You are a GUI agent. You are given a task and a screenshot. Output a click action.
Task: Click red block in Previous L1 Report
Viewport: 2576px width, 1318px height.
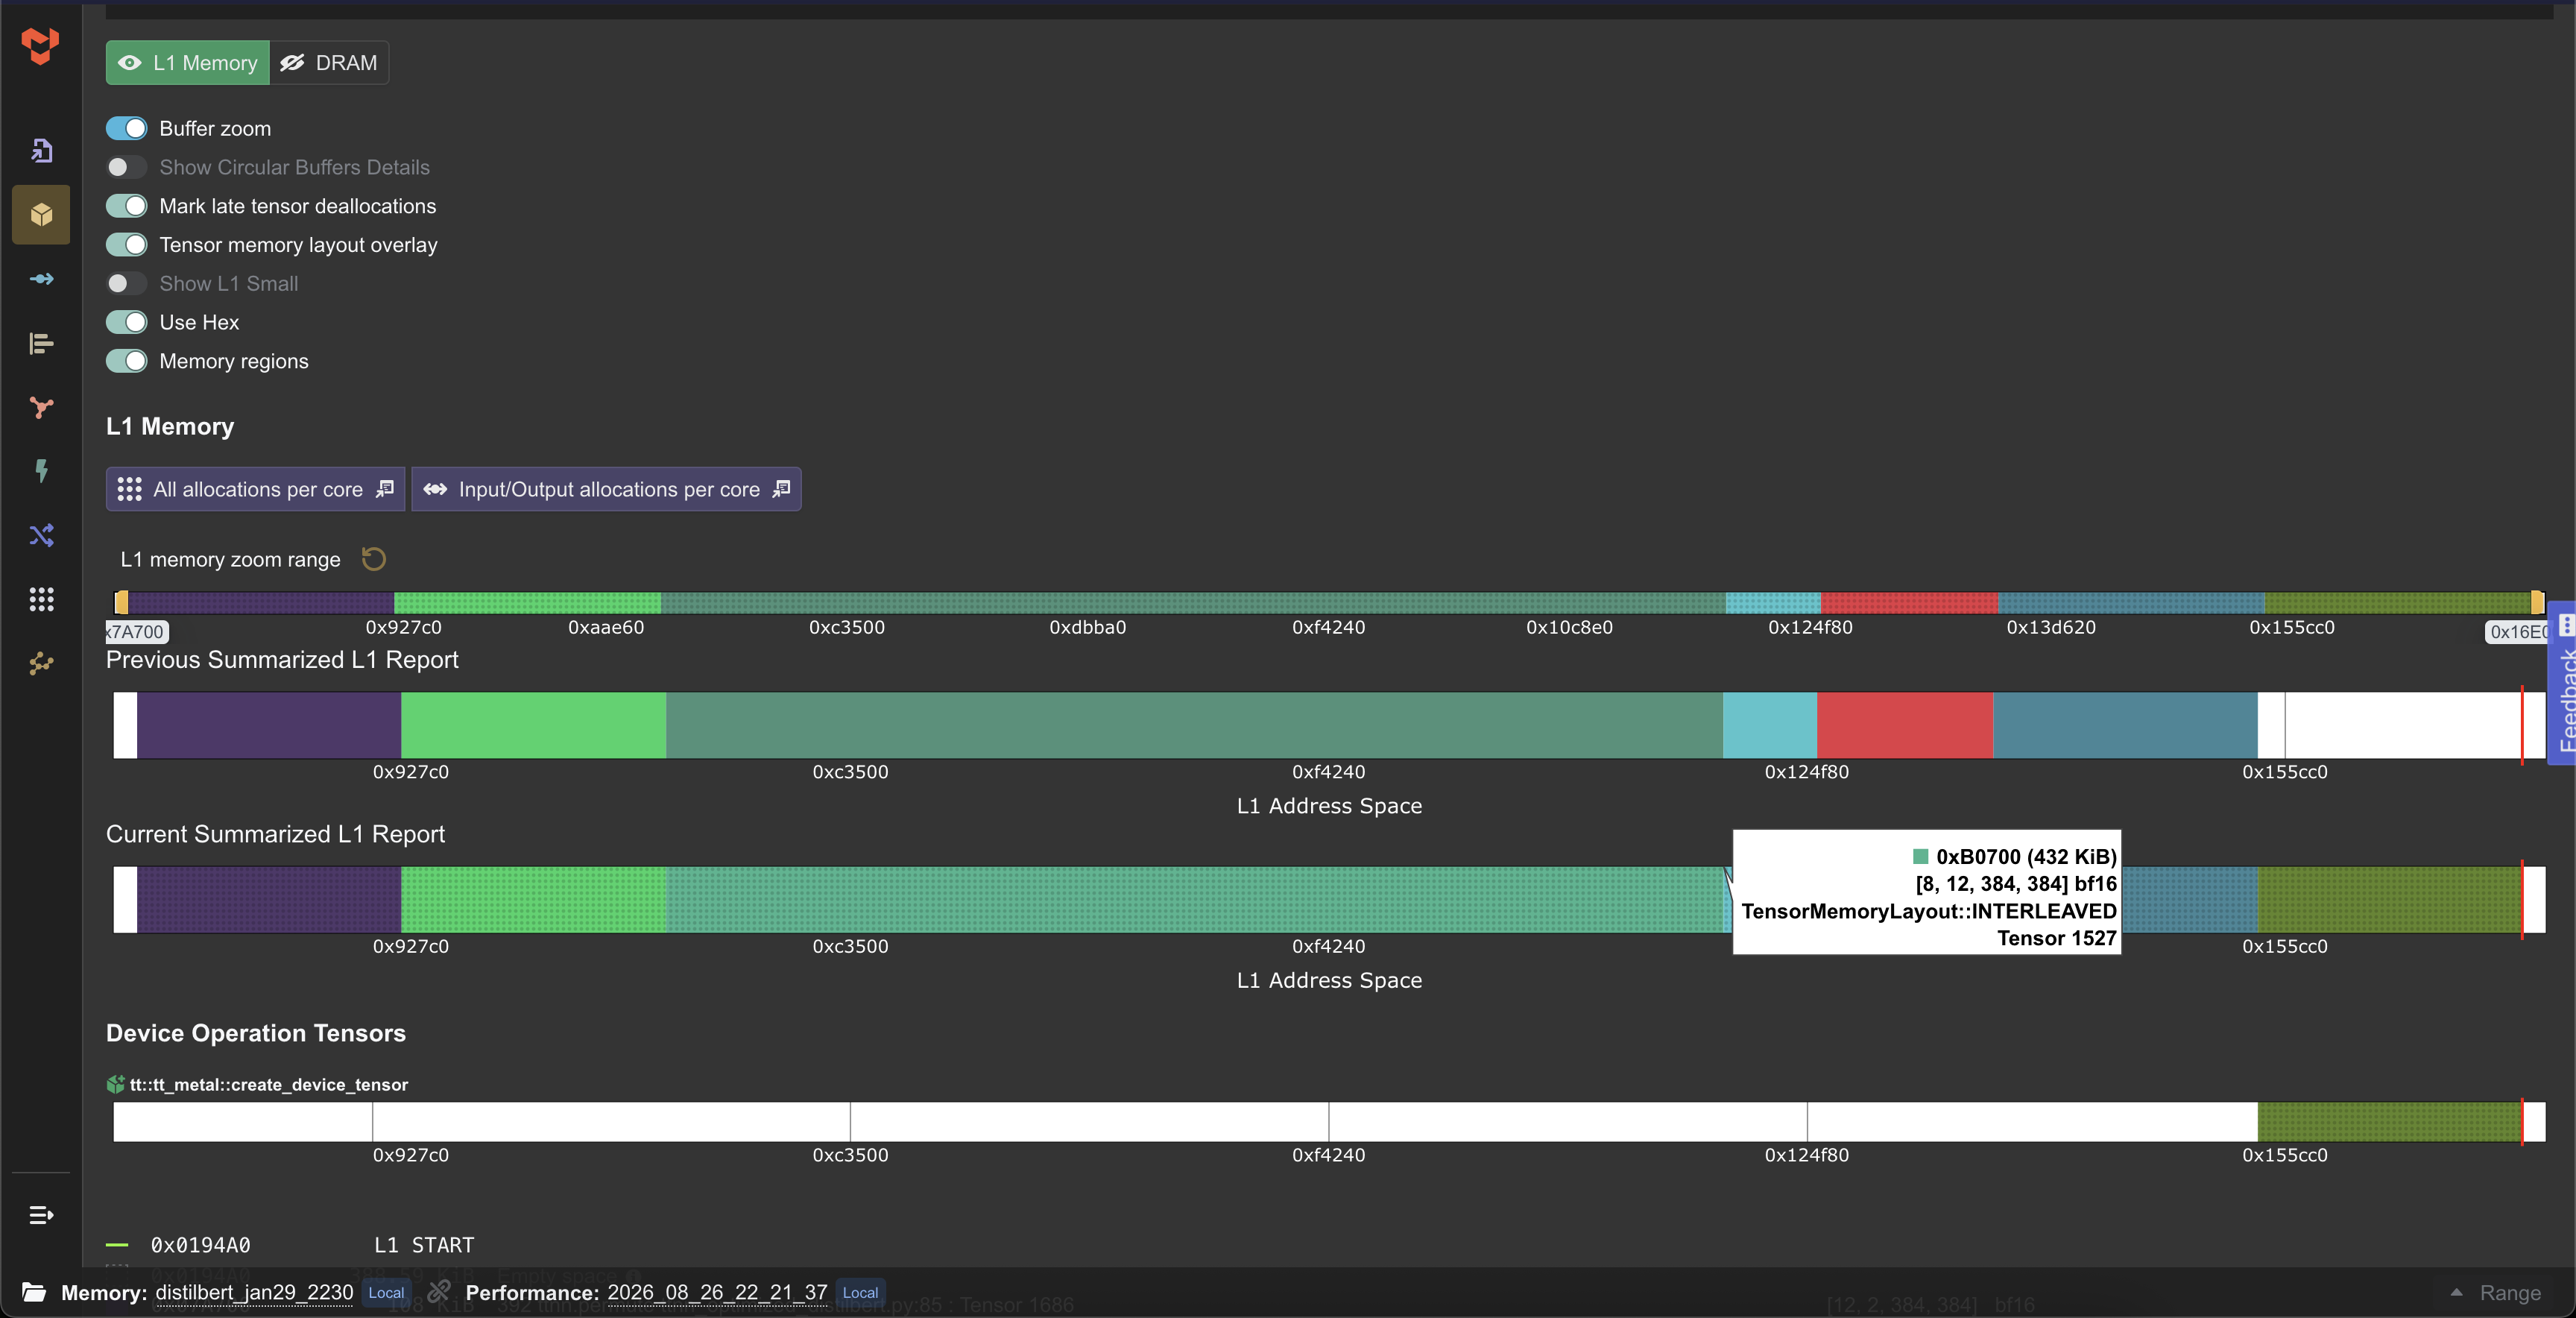[1905, 725]
